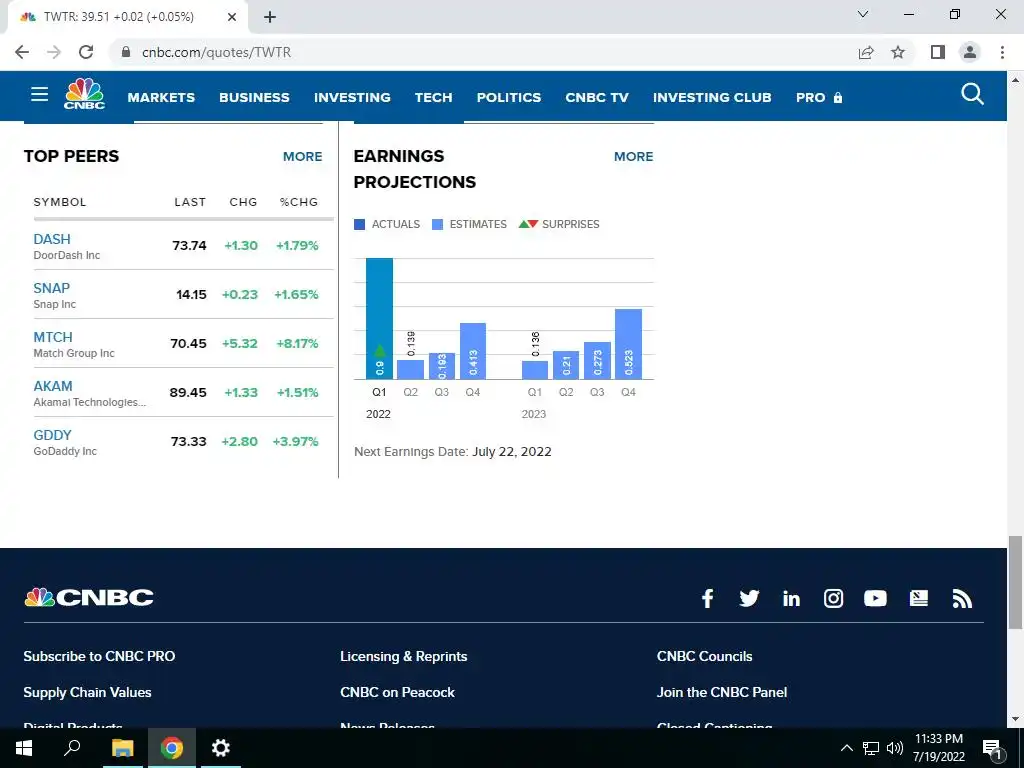The image size is (1024, 768).
Task: Click Licensing & Reprints link
Action: click(404, 656)
